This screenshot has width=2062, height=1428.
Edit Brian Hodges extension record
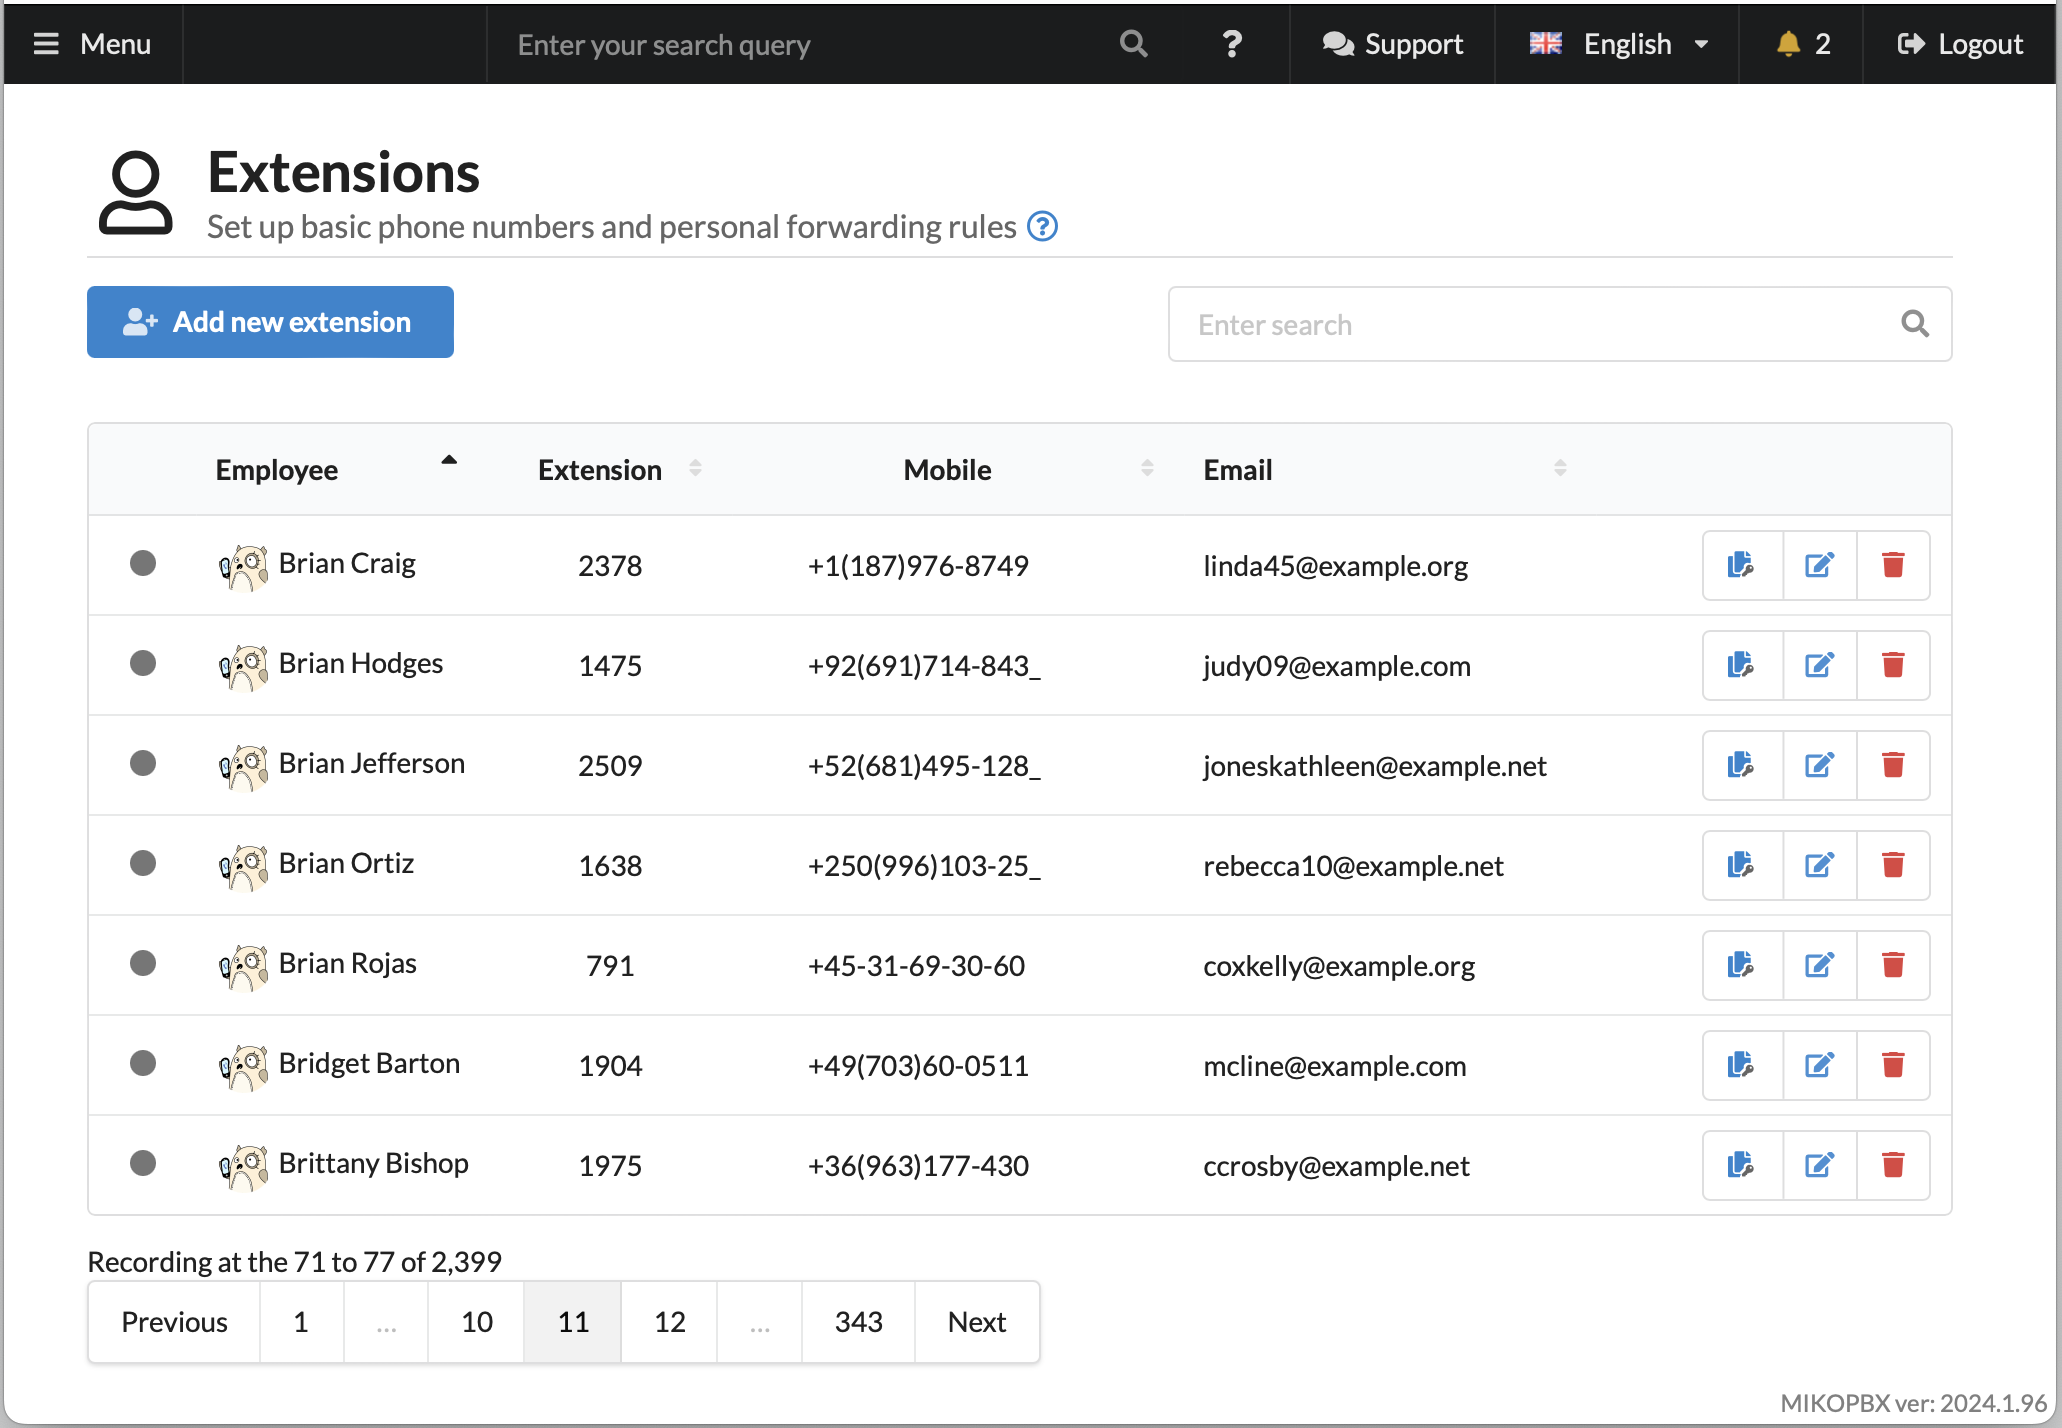tap(1819, 665)
